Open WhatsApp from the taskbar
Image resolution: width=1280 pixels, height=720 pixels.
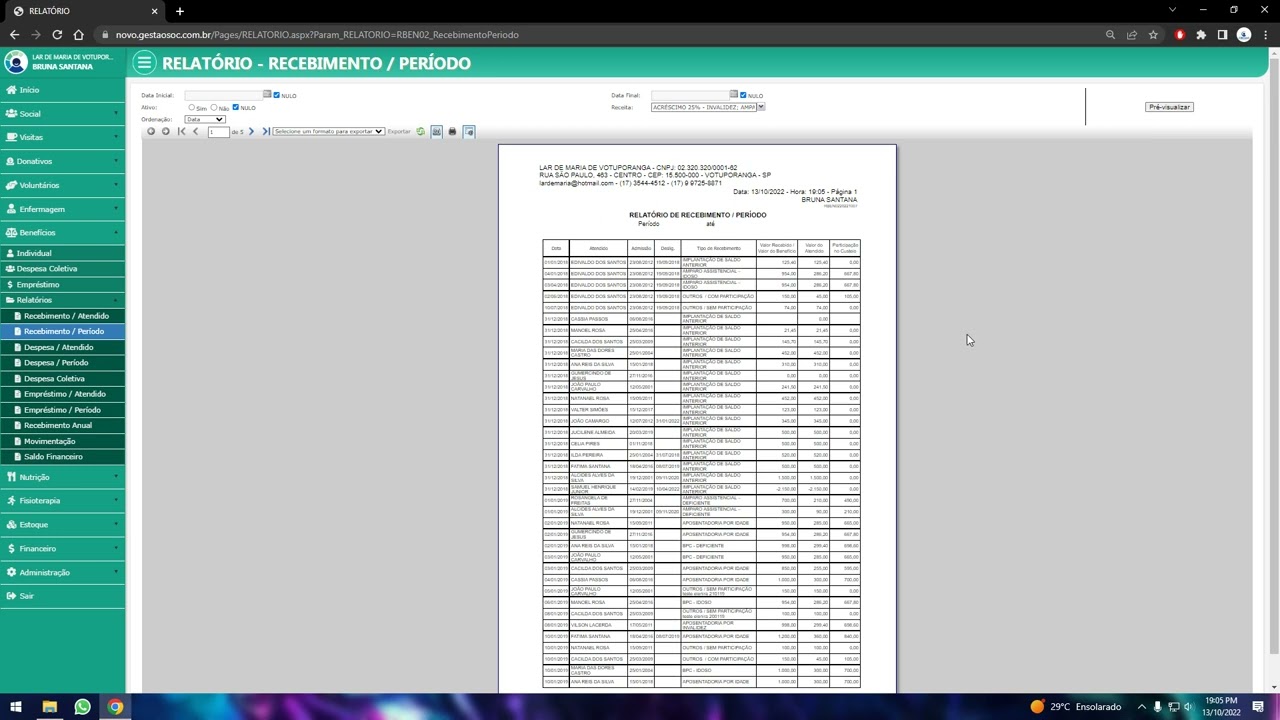tap(82, 707)
